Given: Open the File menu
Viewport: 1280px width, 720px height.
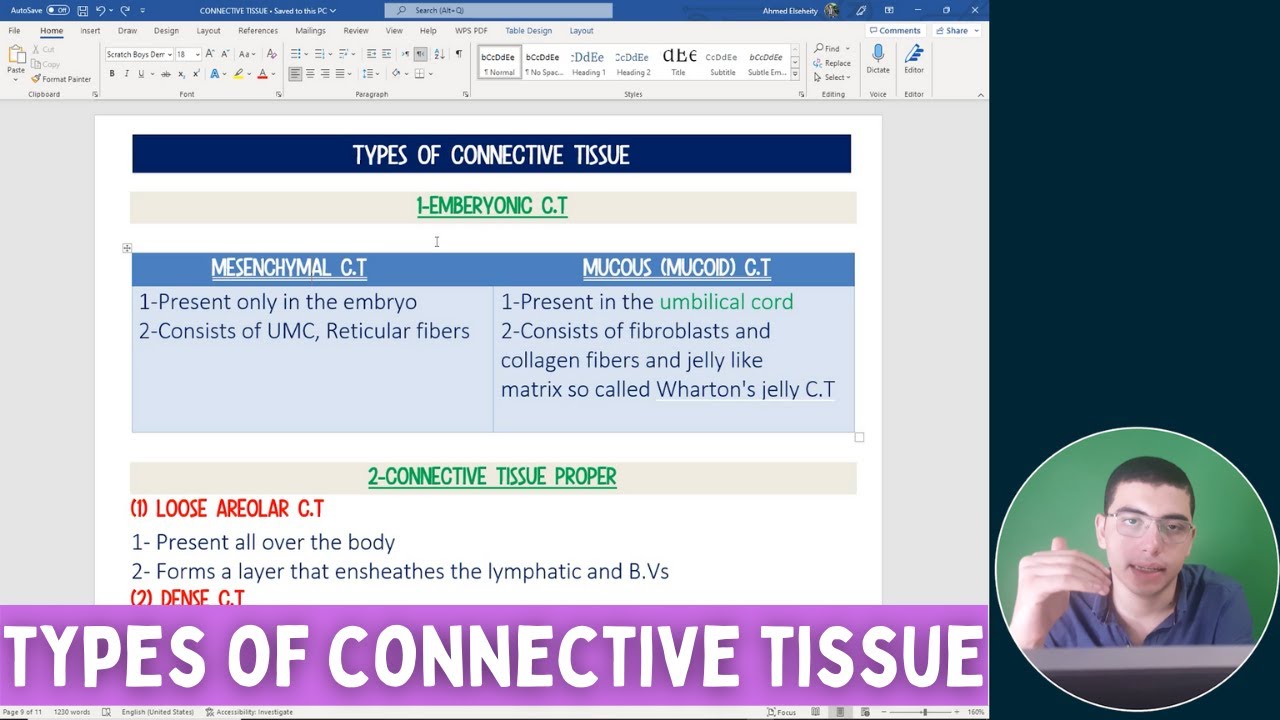Looking at the screenshot, I should pyautogui.click(x=14, y=31).
